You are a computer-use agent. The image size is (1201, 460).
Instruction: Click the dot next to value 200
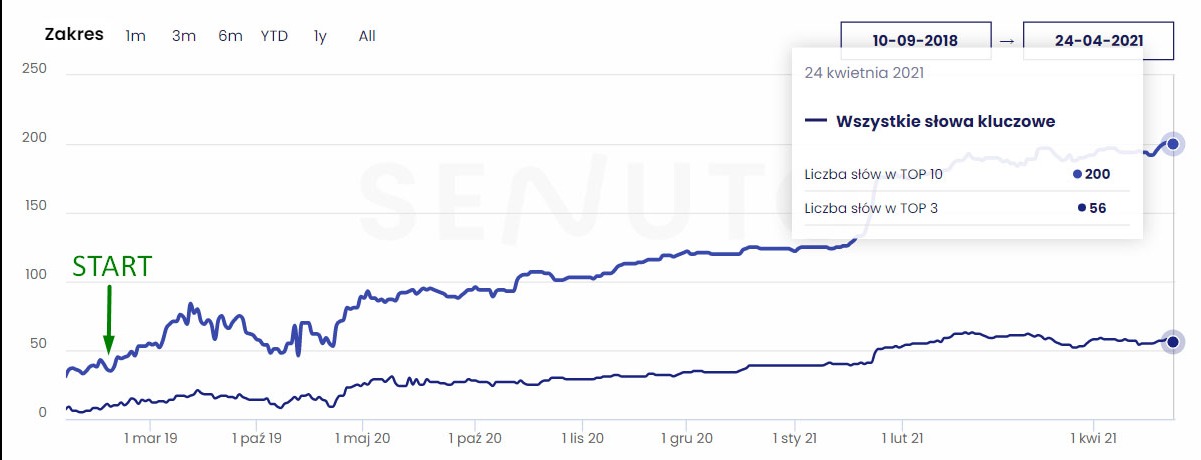[x=1077, y=174]
